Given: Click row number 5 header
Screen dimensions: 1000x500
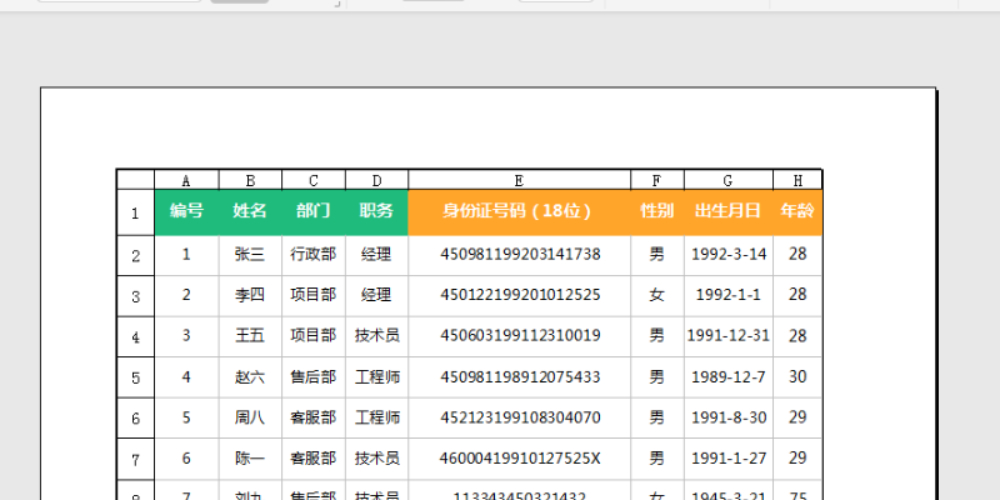Looking at the screenshot, I should coord(135,378).
